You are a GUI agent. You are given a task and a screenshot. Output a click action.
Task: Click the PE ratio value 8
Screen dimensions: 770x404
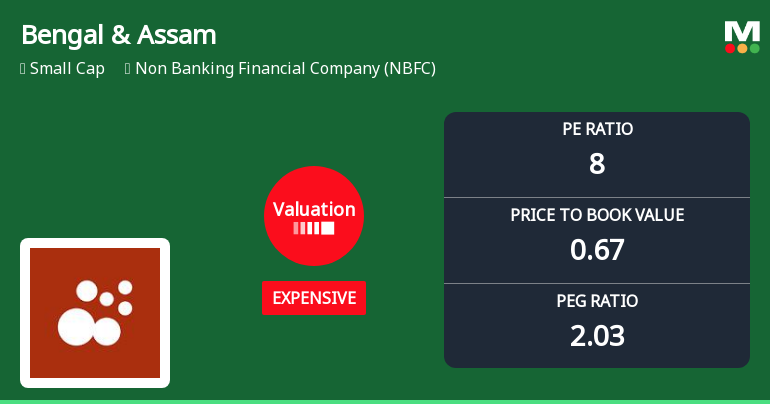(597, 163)
